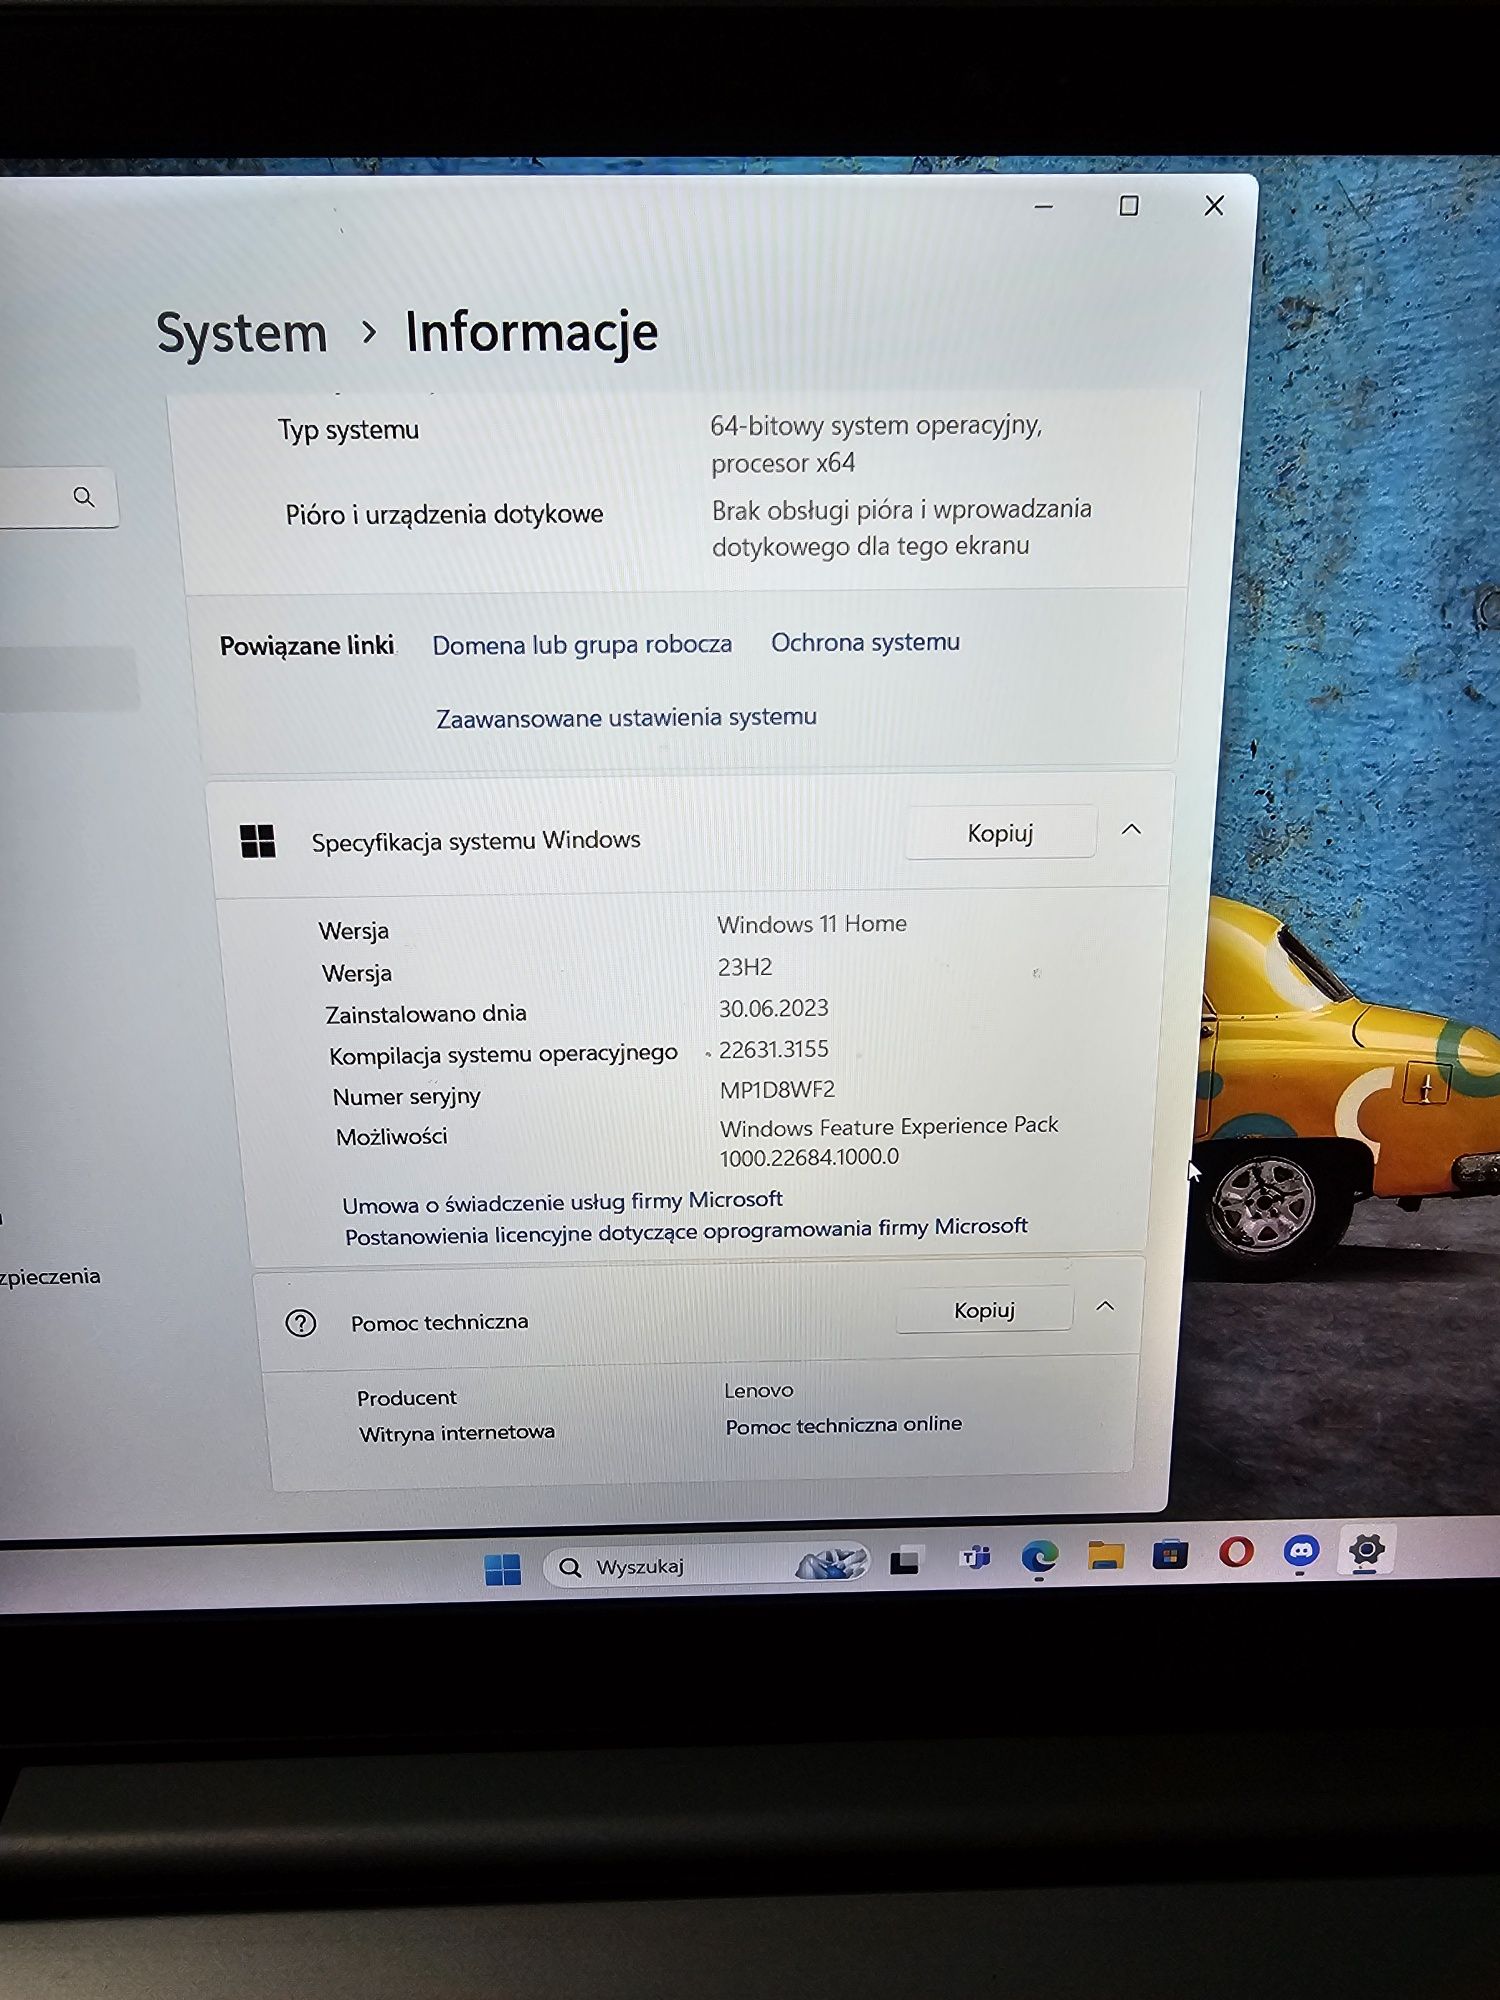Click the Numer seryjny label

[406, 1097]
